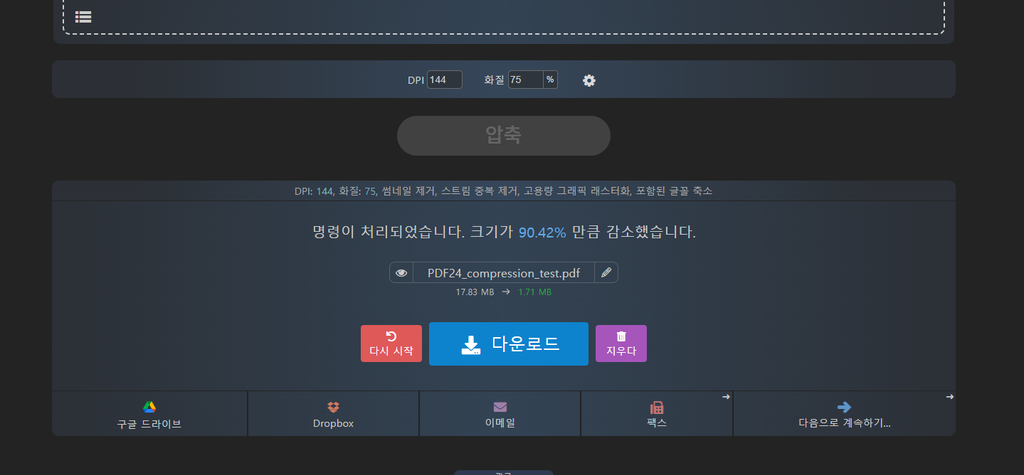Click the list view icon in drop area
Image resolution: width=1024 pixels, height=475 pixels.
pos(83,17)
